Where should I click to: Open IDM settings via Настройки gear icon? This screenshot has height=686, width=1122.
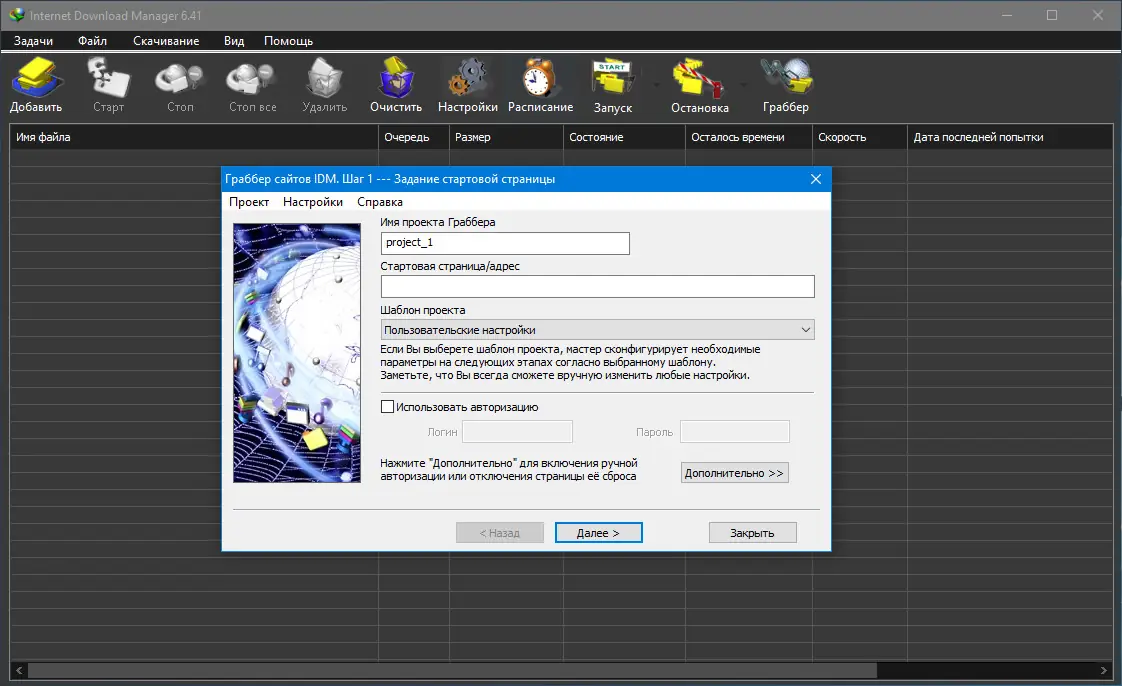tap(466, 82)
